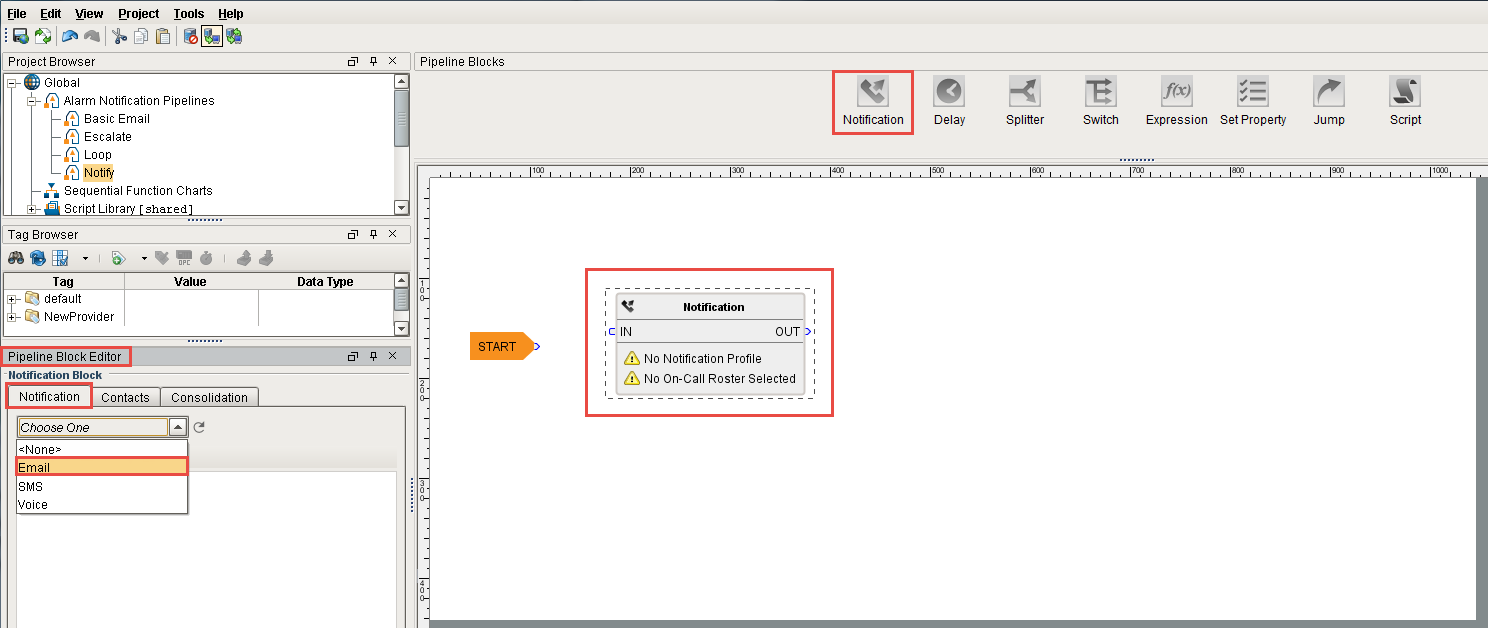The image size is (1488, 628).
Task: Select the Notify pipeline in Project Browser
Action: 99,172
